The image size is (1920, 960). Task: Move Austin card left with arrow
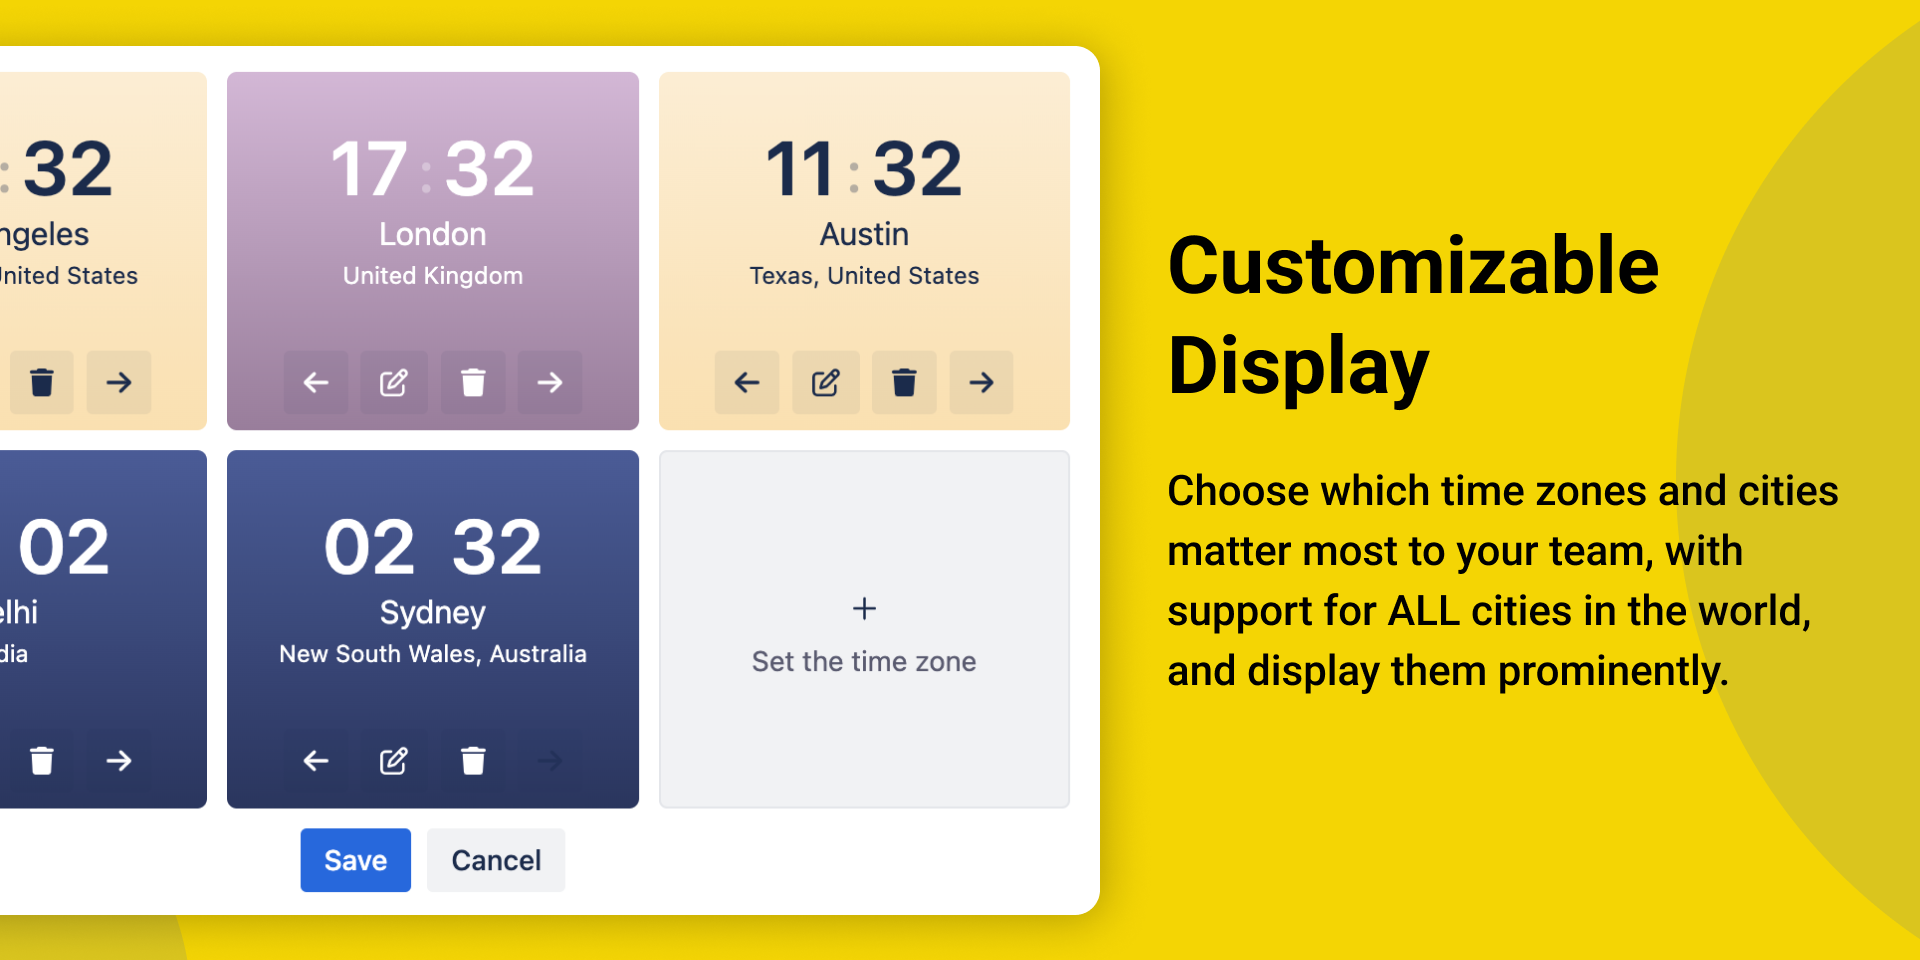coord(747,382)
